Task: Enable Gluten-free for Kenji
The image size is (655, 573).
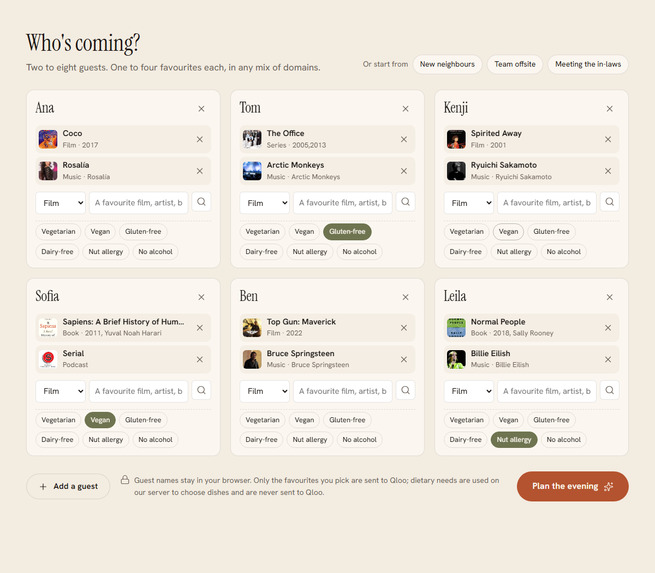Action: pyautogui.click(x=551, y=231)
